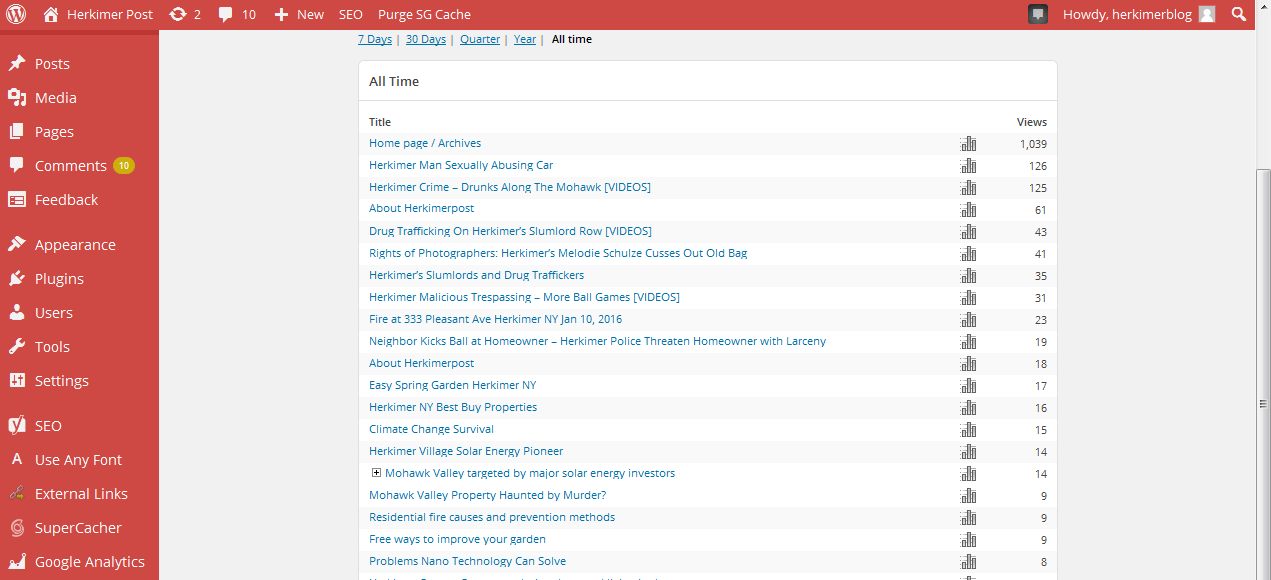Open Mohawk Valley Property Haunted by Murder? post
The image size is (1271, 580).
pyautogui.click(x=488, y=495)
